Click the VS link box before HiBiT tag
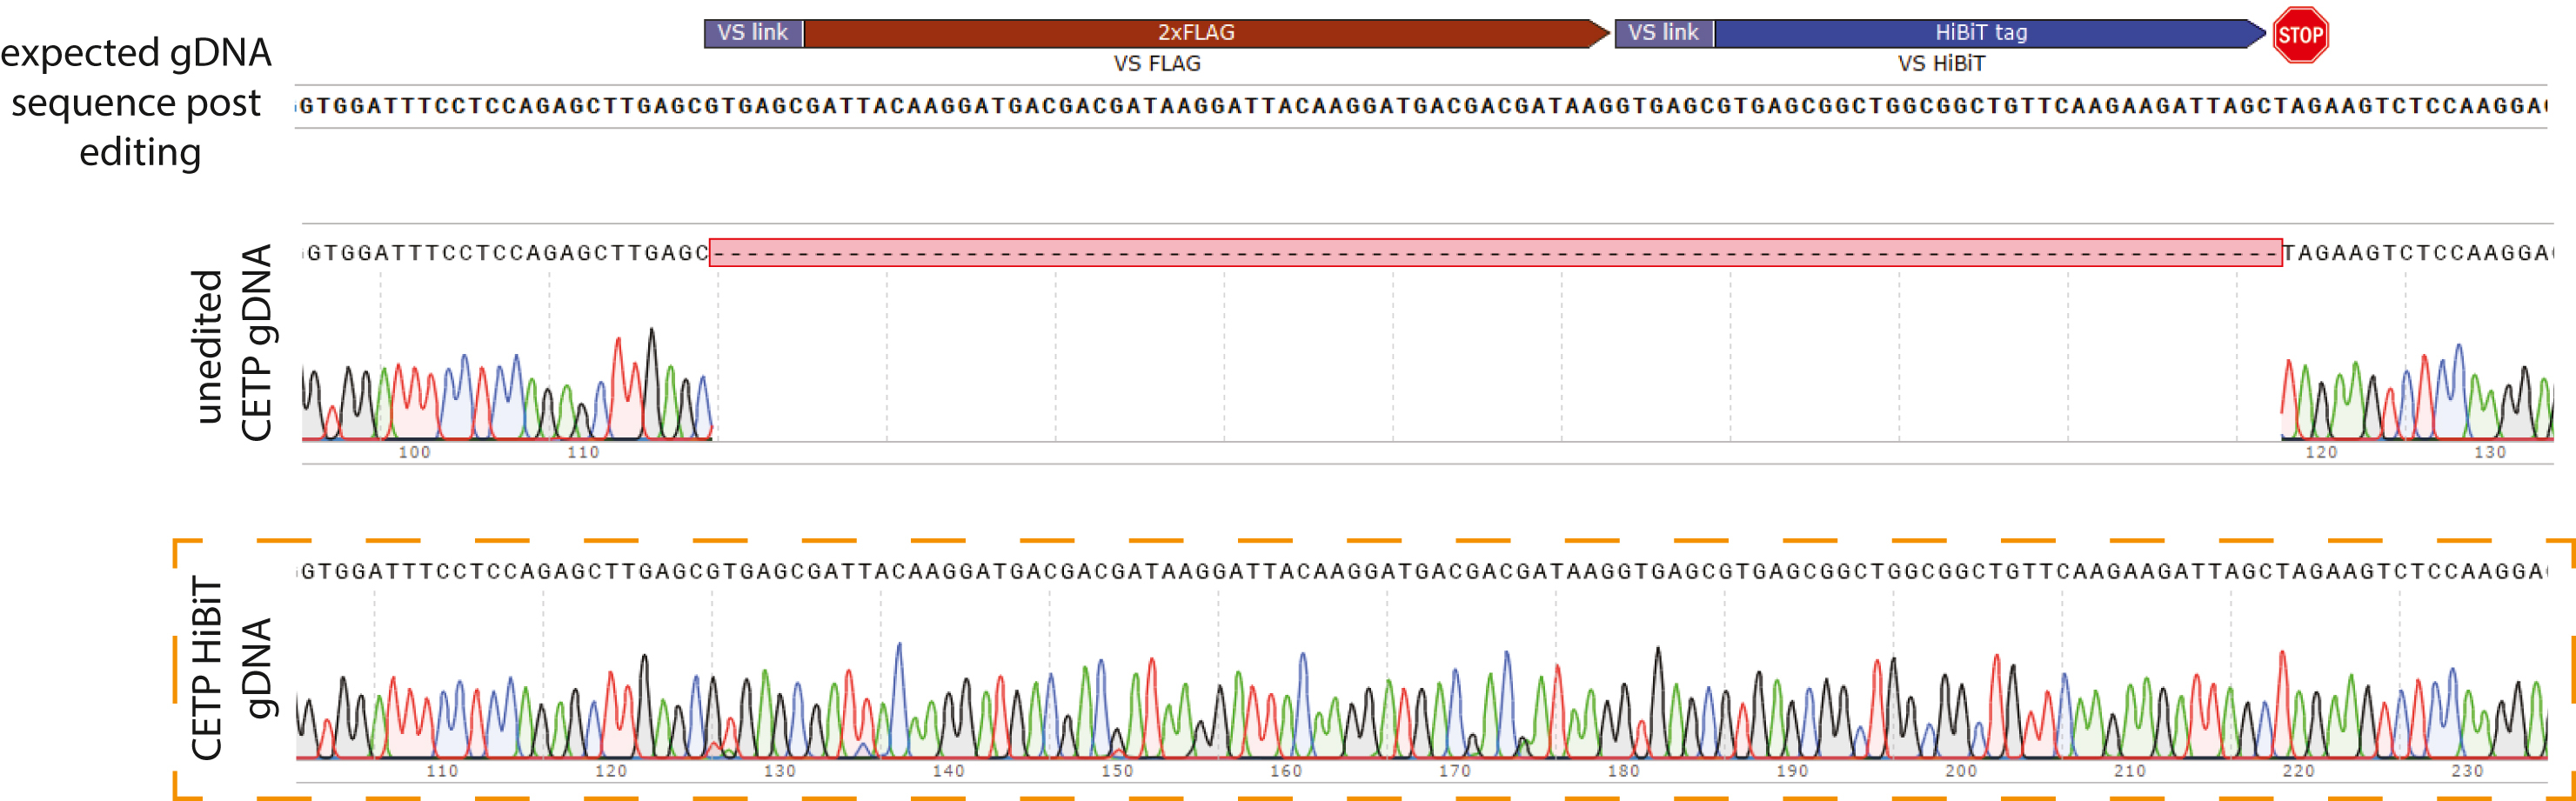This screenshot has height=801, width=2576. click(1663, 33)
